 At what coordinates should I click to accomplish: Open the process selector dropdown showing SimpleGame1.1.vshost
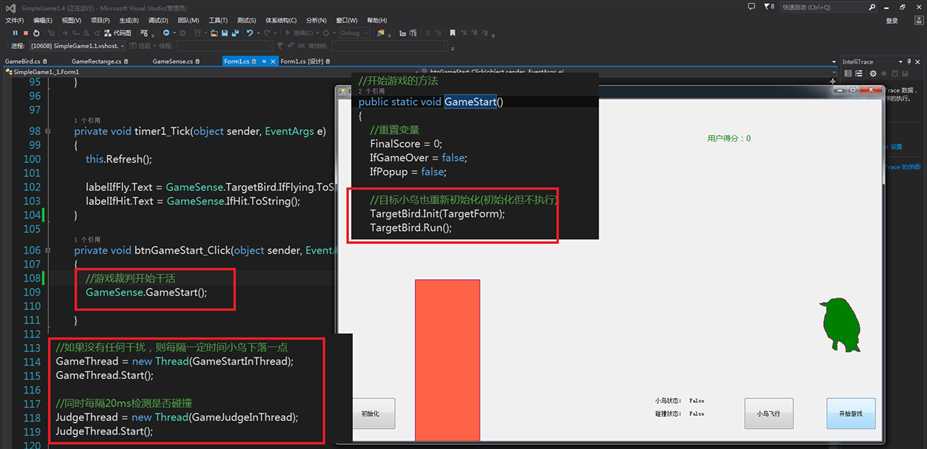tap(77, 46)
